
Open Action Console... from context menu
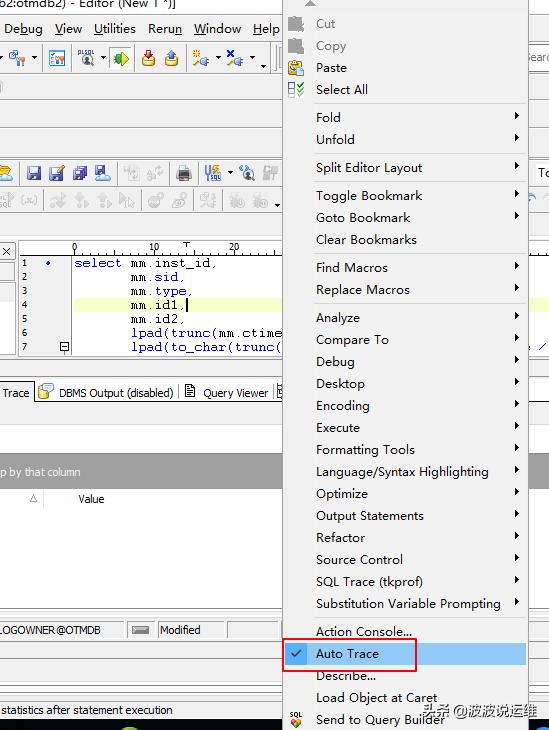point(405,631)
